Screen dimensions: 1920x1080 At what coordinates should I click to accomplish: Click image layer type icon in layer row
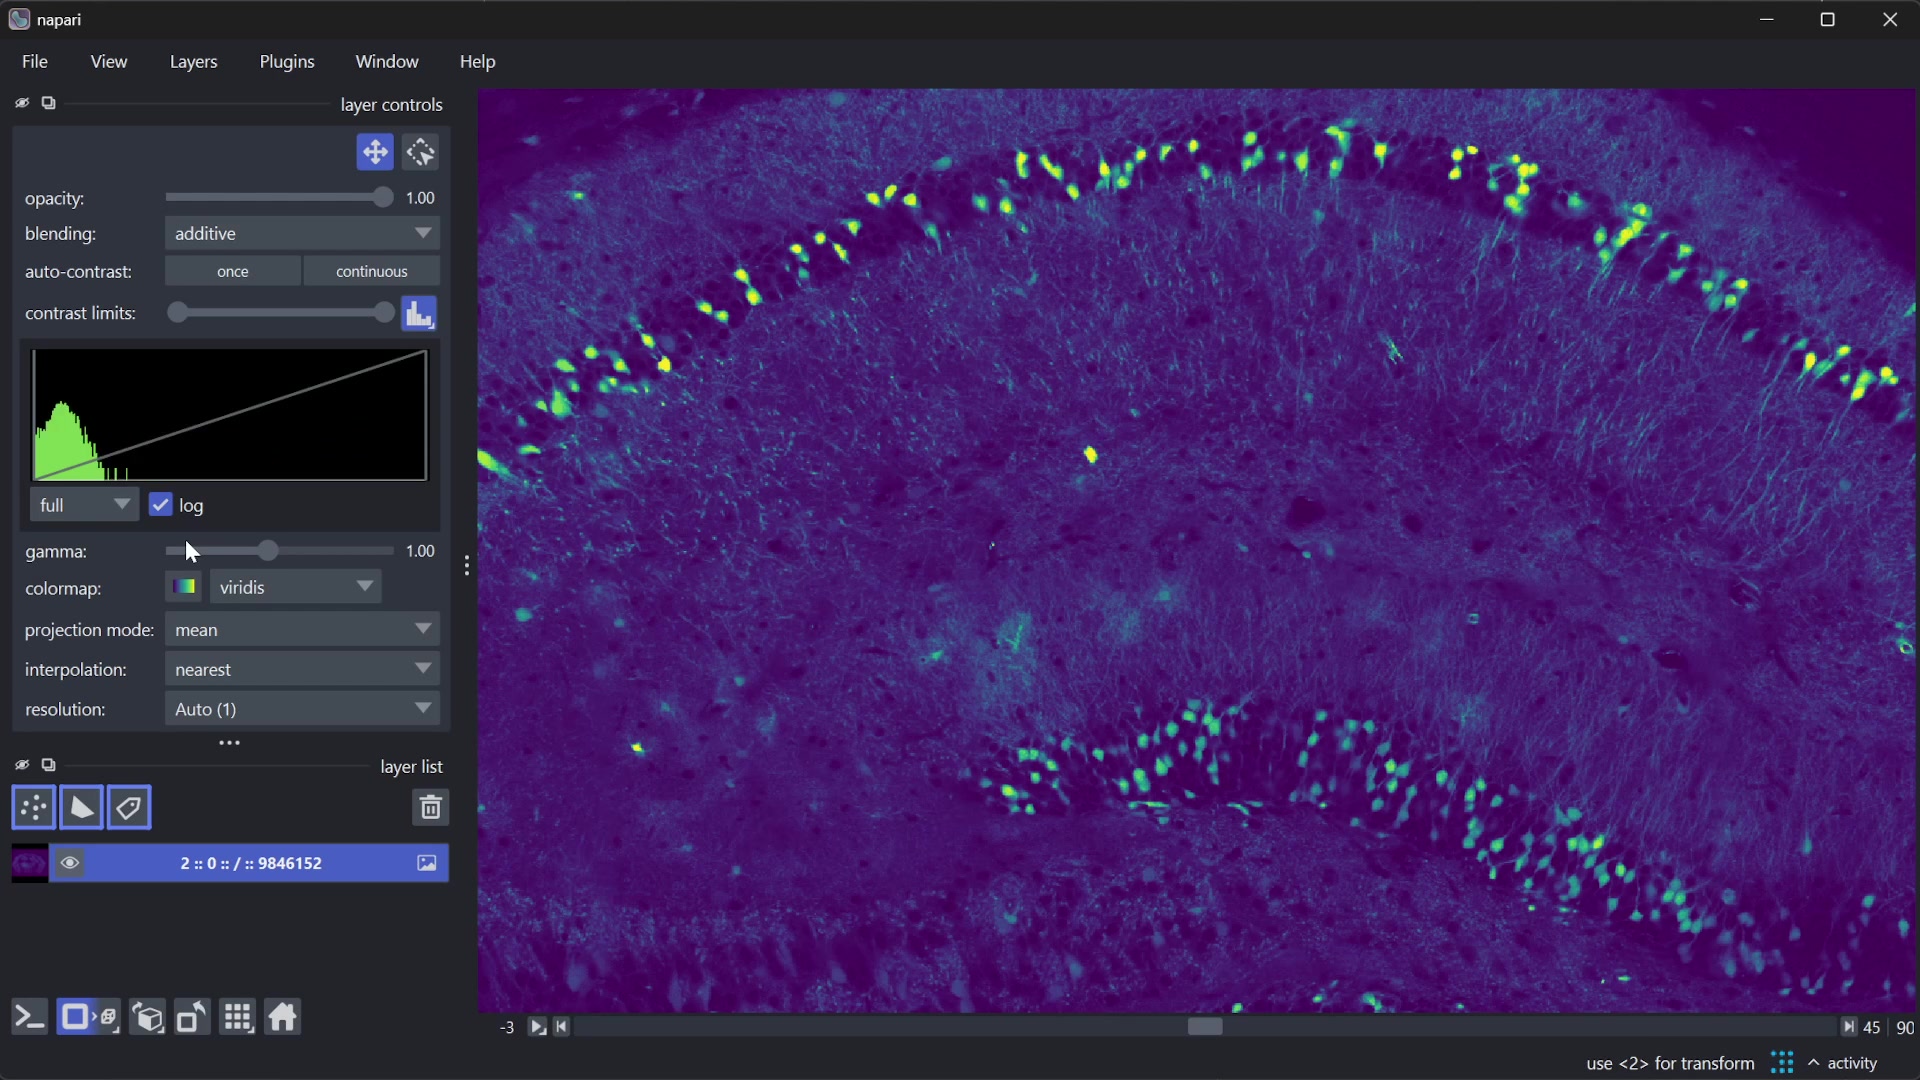[x=427, y=863]
